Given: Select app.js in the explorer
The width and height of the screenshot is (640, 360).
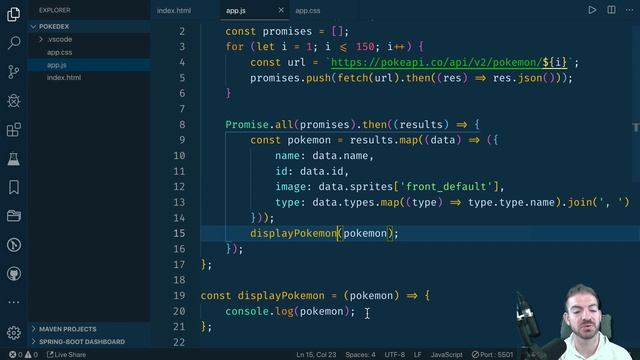Looking at the screenshot, I should coord(89,65).
